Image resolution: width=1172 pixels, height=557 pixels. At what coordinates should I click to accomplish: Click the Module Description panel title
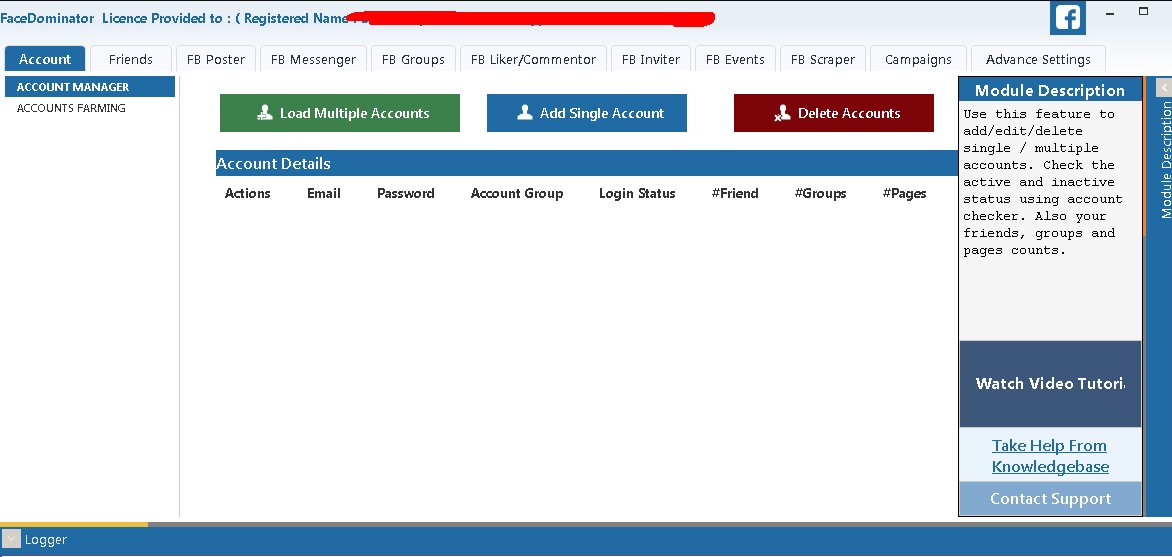pyautogui.click(x=1050, y=90)
